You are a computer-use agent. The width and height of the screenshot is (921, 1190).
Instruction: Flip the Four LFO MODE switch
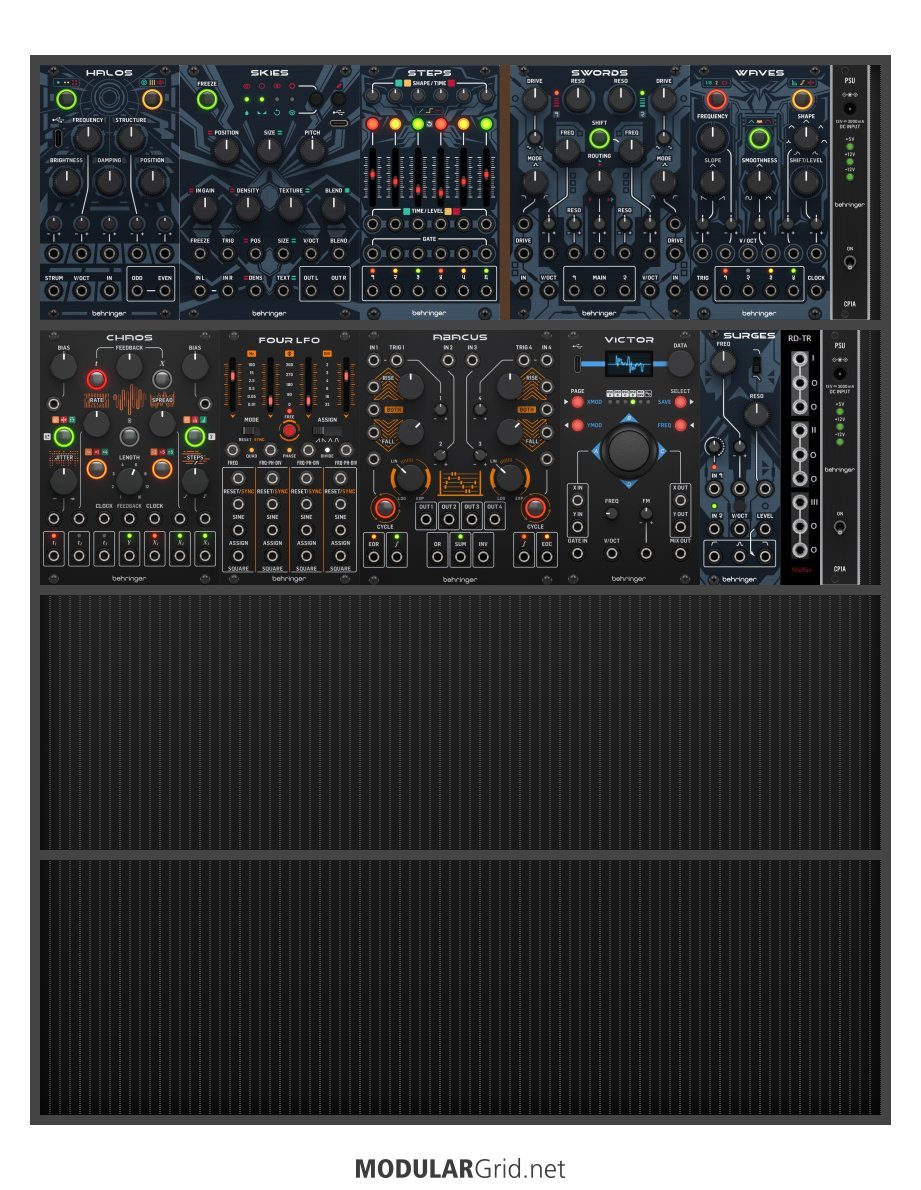[x=250, y=430]
